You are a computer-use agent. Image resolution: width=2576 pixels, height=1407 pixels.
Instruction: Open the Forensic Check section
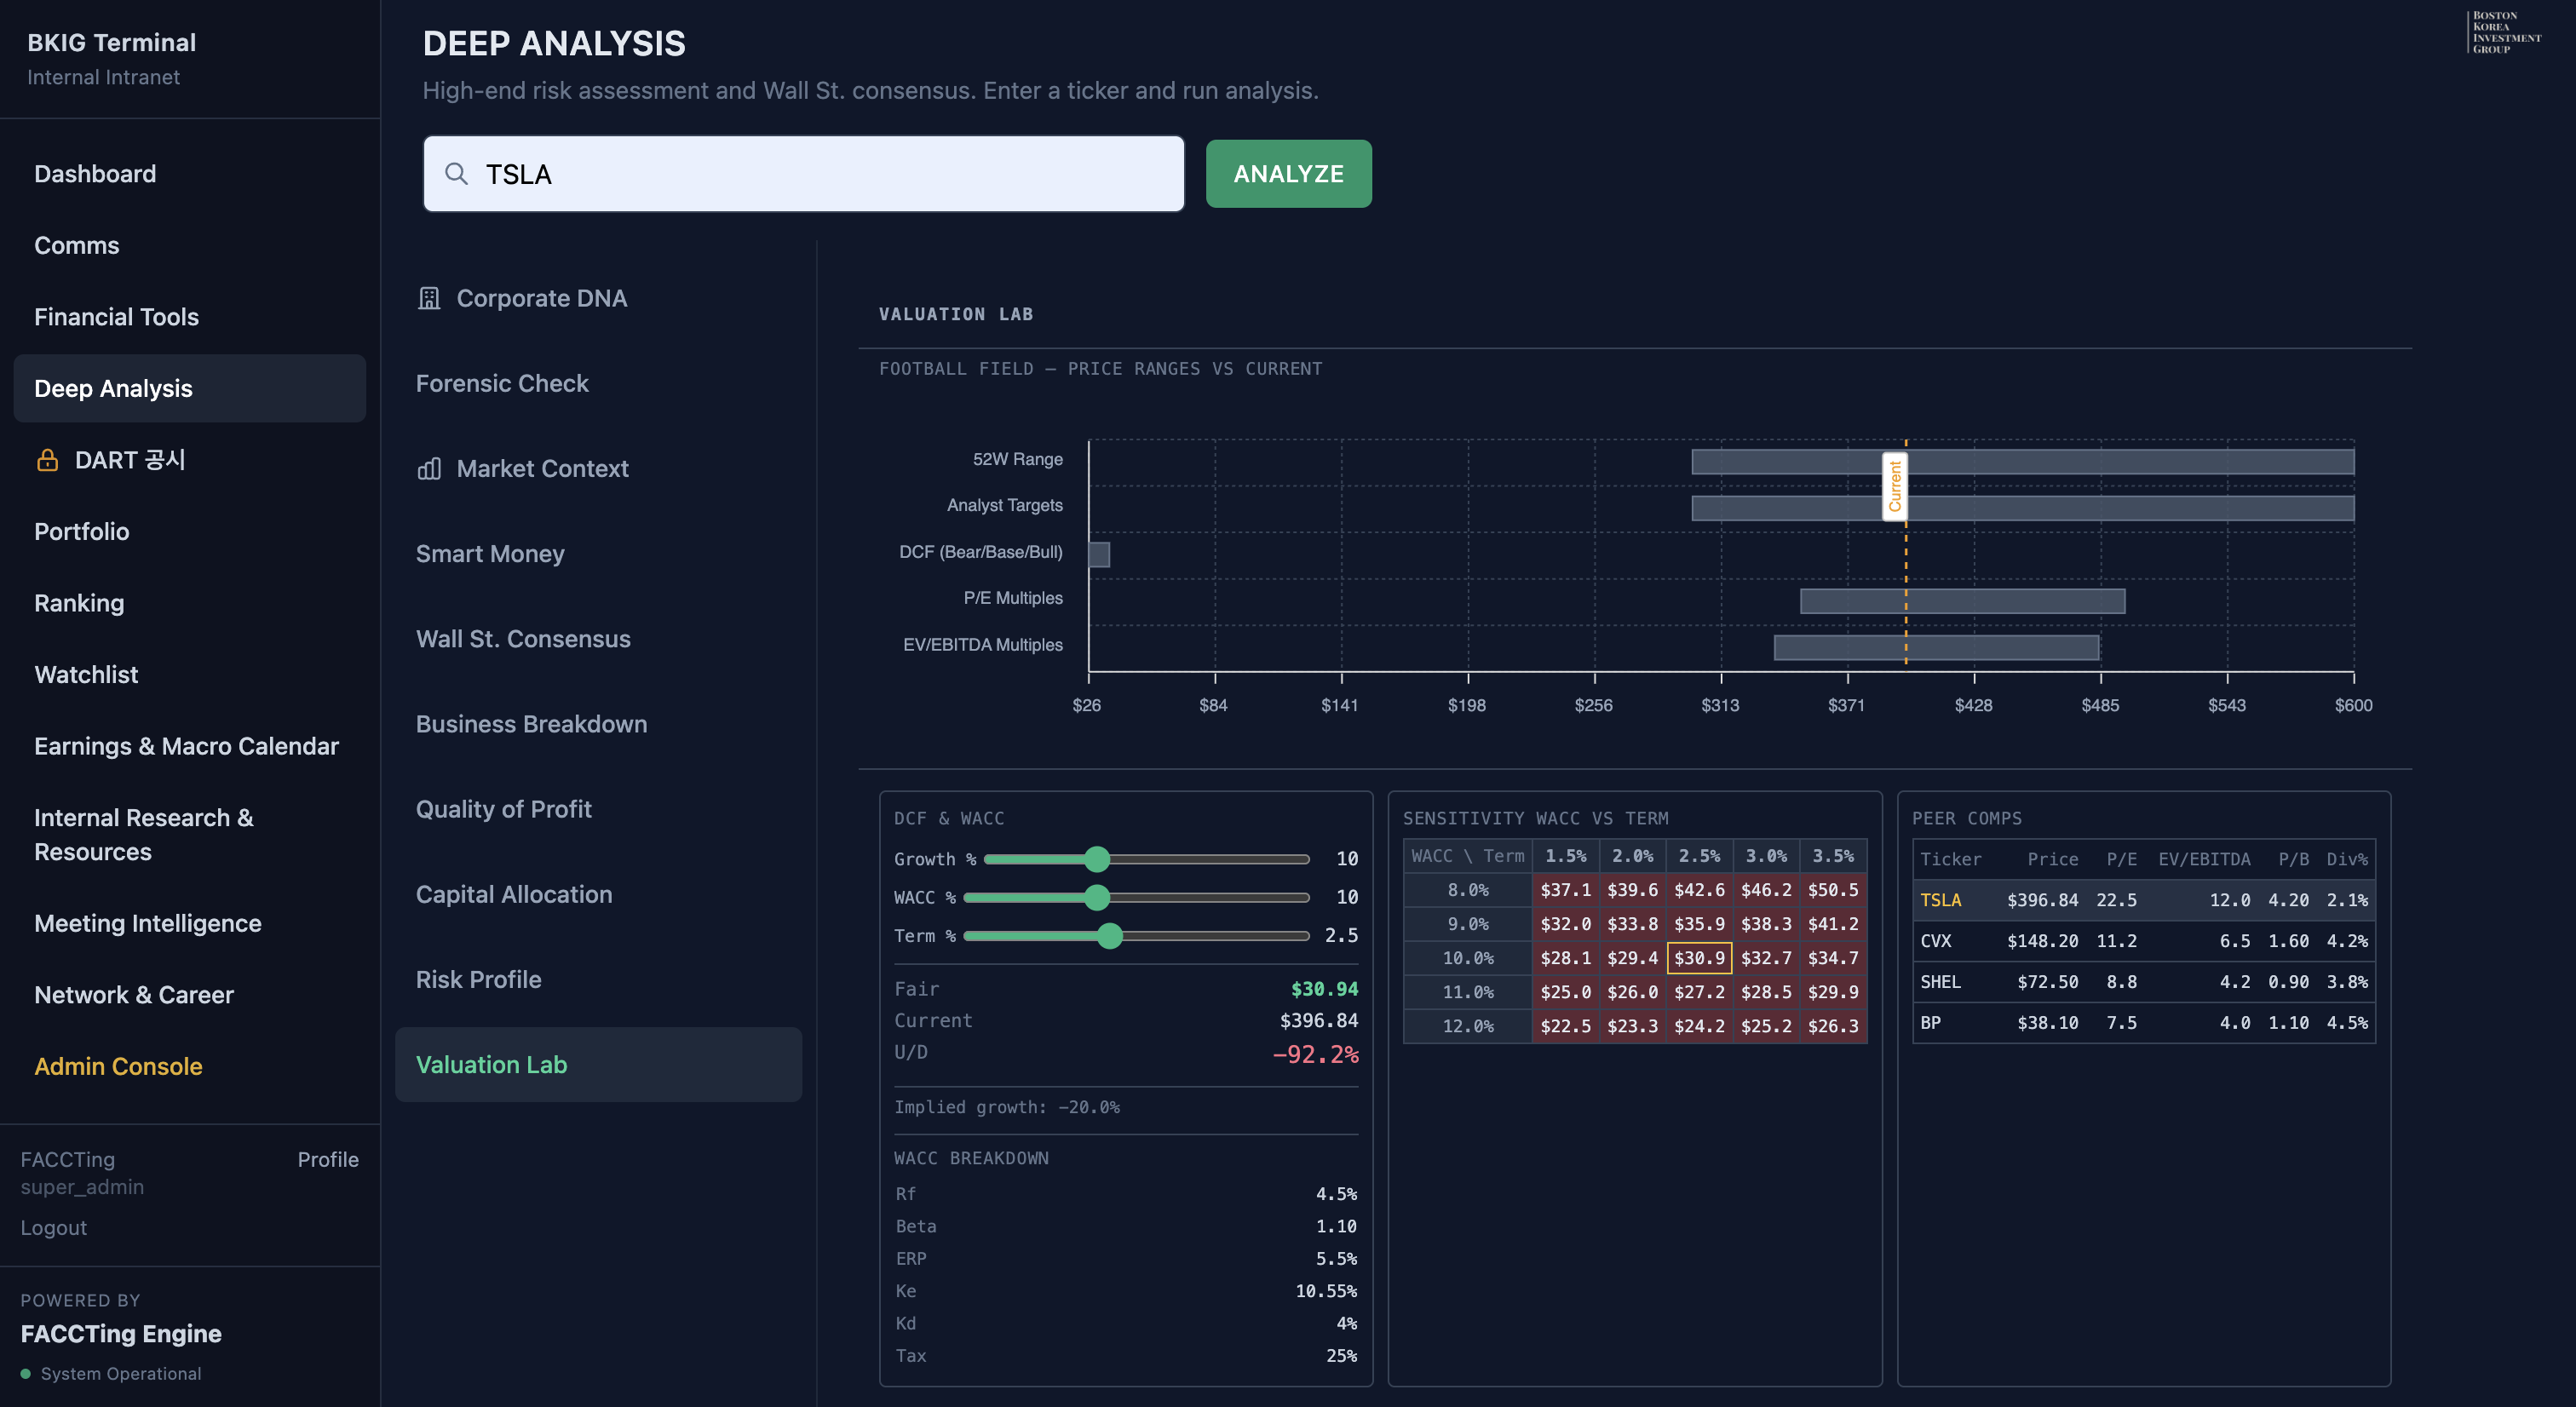click(502, 383)
